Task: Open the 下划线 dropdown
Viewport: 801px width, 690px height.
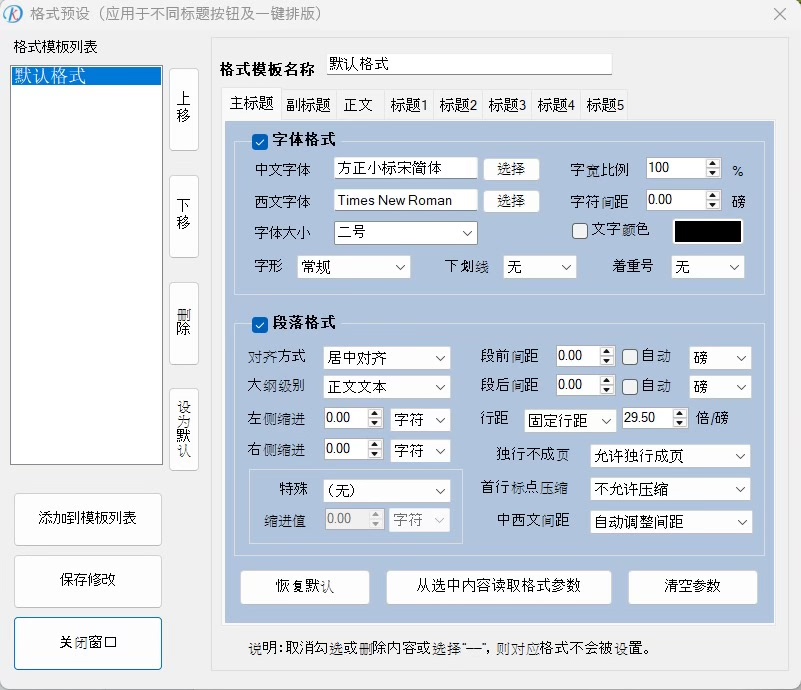Action: pos(539,267)
